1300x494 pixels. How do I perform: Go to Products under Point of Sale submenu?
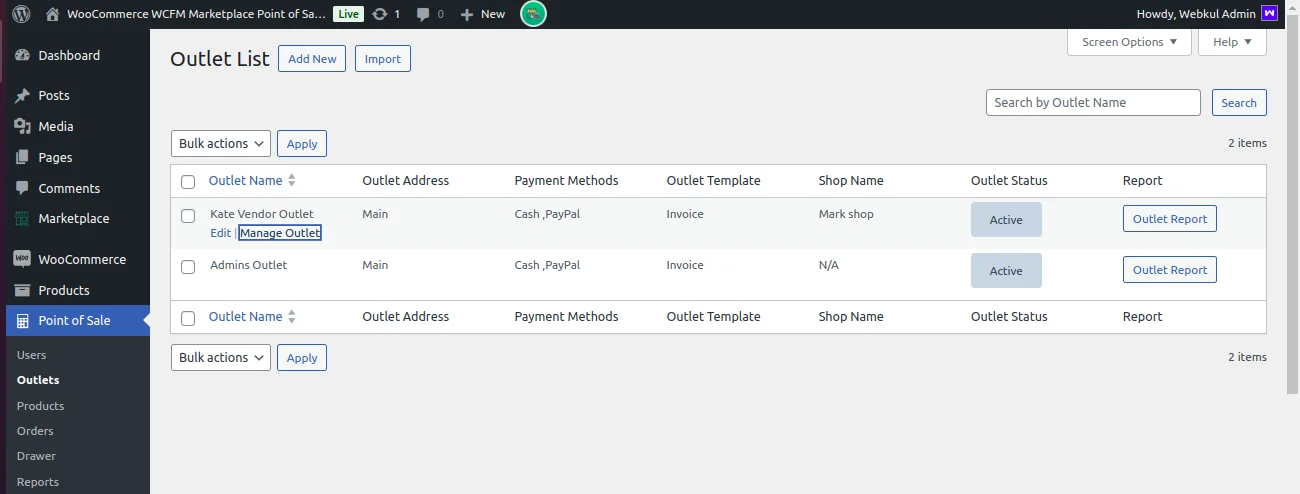(x=40, y=406)
